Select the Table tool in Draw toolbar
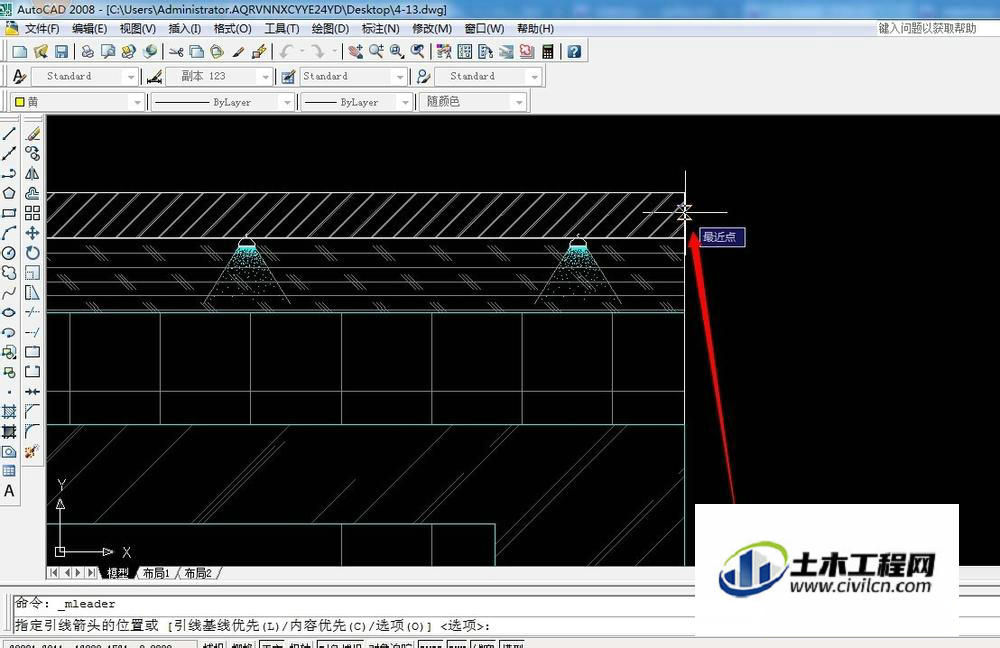Viewport: 1000px width, 648px height. [x=9, y=471]
